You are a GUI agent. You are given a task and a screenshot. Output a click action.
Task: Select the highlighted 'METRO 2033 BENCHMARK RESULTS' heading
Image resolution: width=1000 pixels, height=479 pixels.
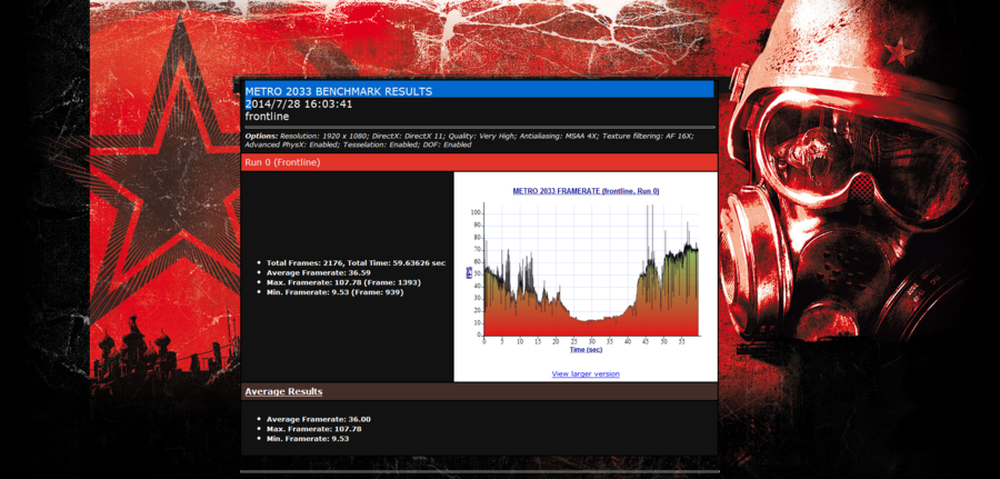pyautogui.click(x=339, y=91)
